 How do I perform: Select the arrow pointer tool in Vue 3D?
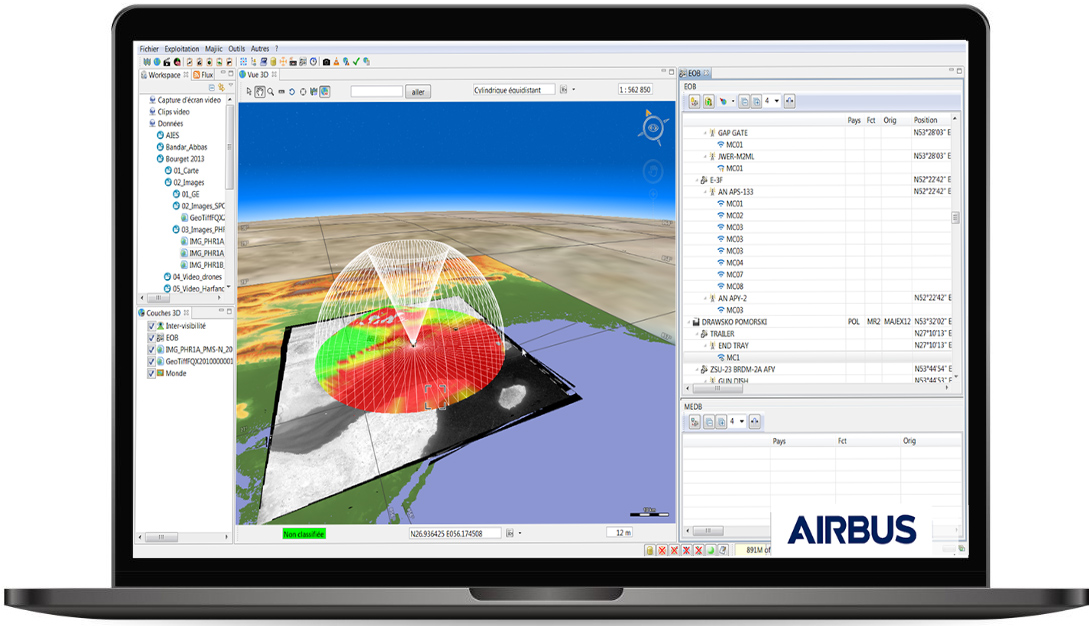(x=250, y=91)
